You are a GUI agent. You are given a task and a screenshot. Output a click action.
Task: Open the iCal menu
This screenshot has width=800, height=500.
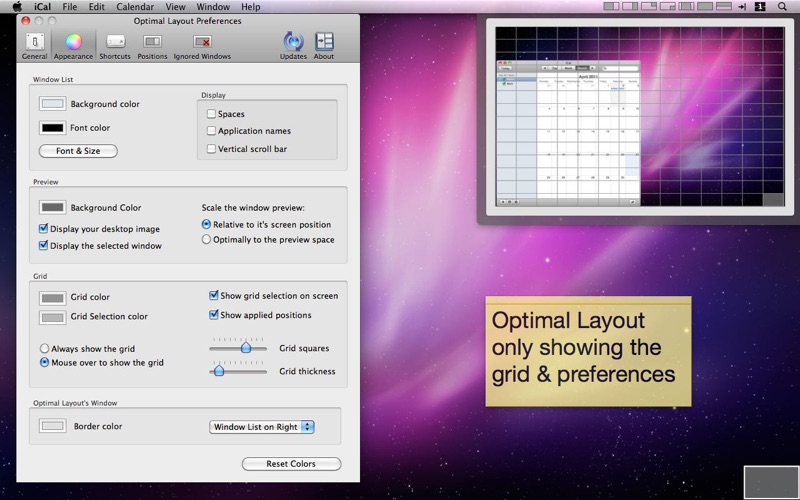point(42,7)
